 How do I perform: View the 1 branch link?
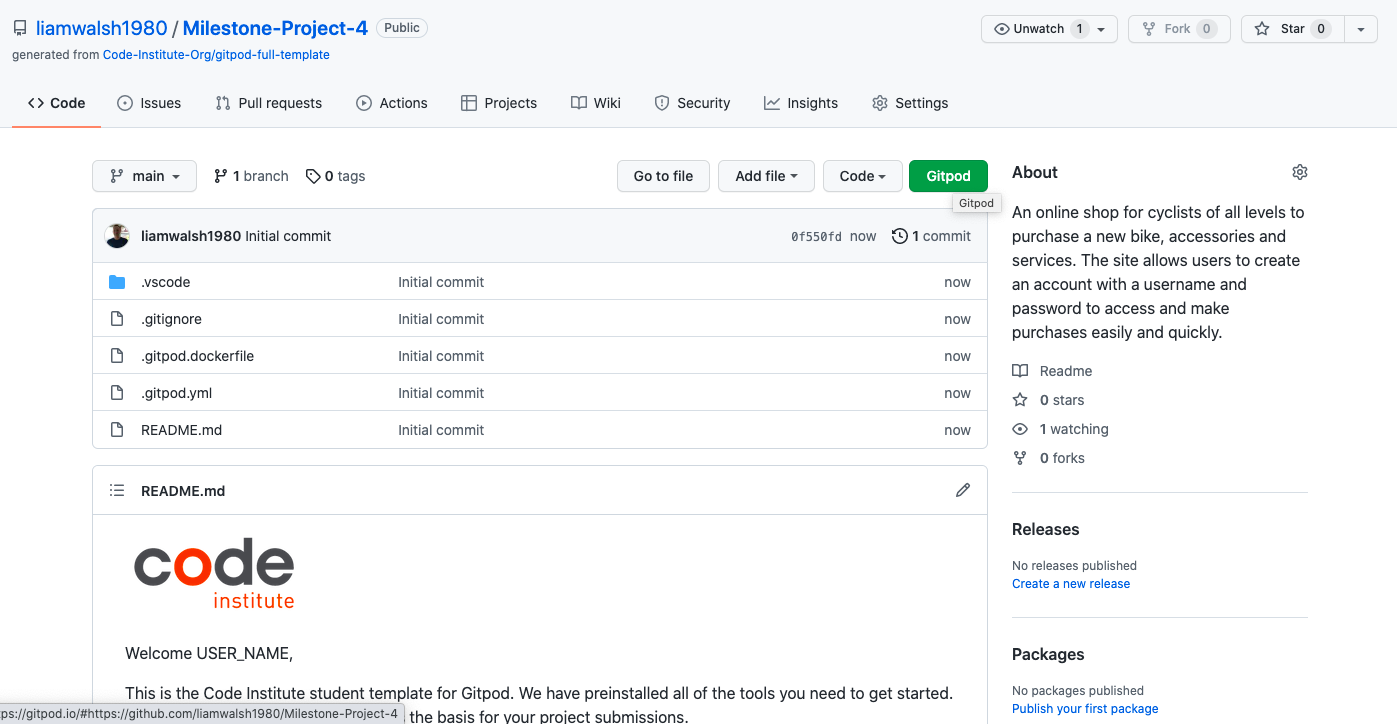coord(251,176)
